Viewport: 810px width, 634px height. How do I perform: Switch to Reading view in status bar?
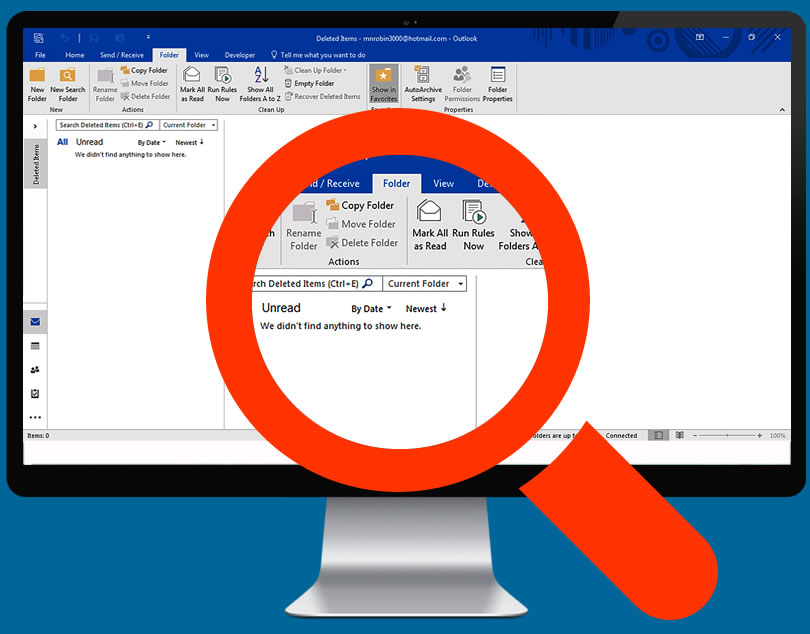(680, 436)
